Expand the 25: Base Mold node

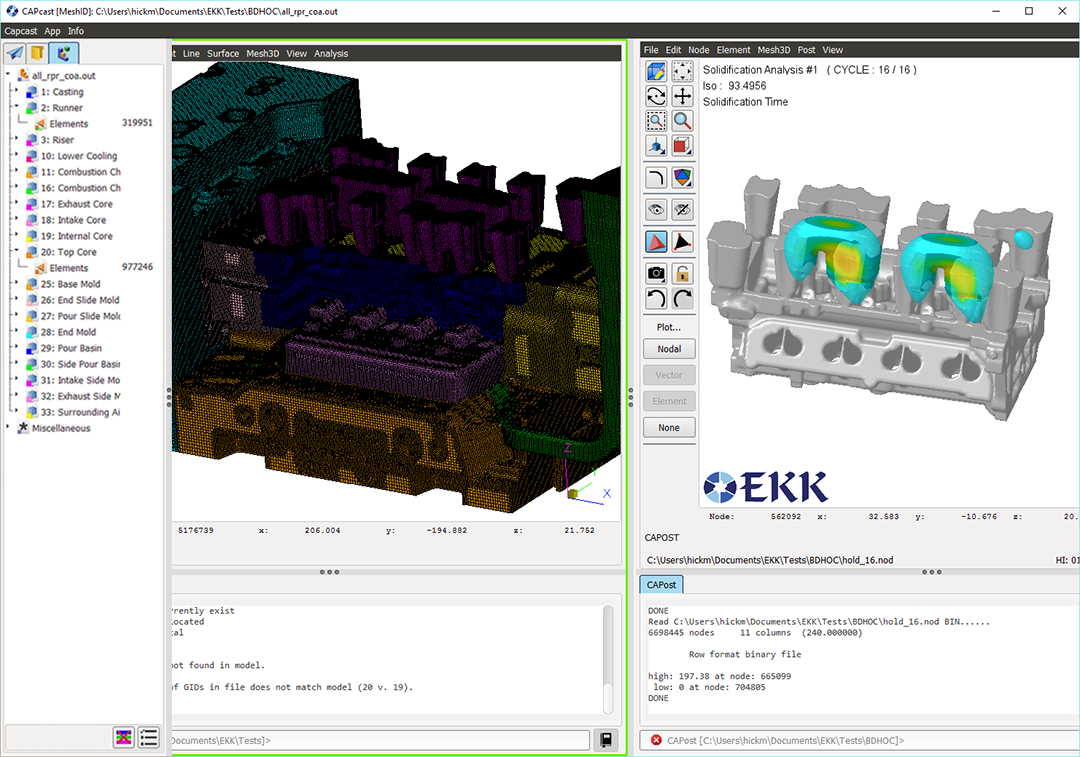pos(17,282)
